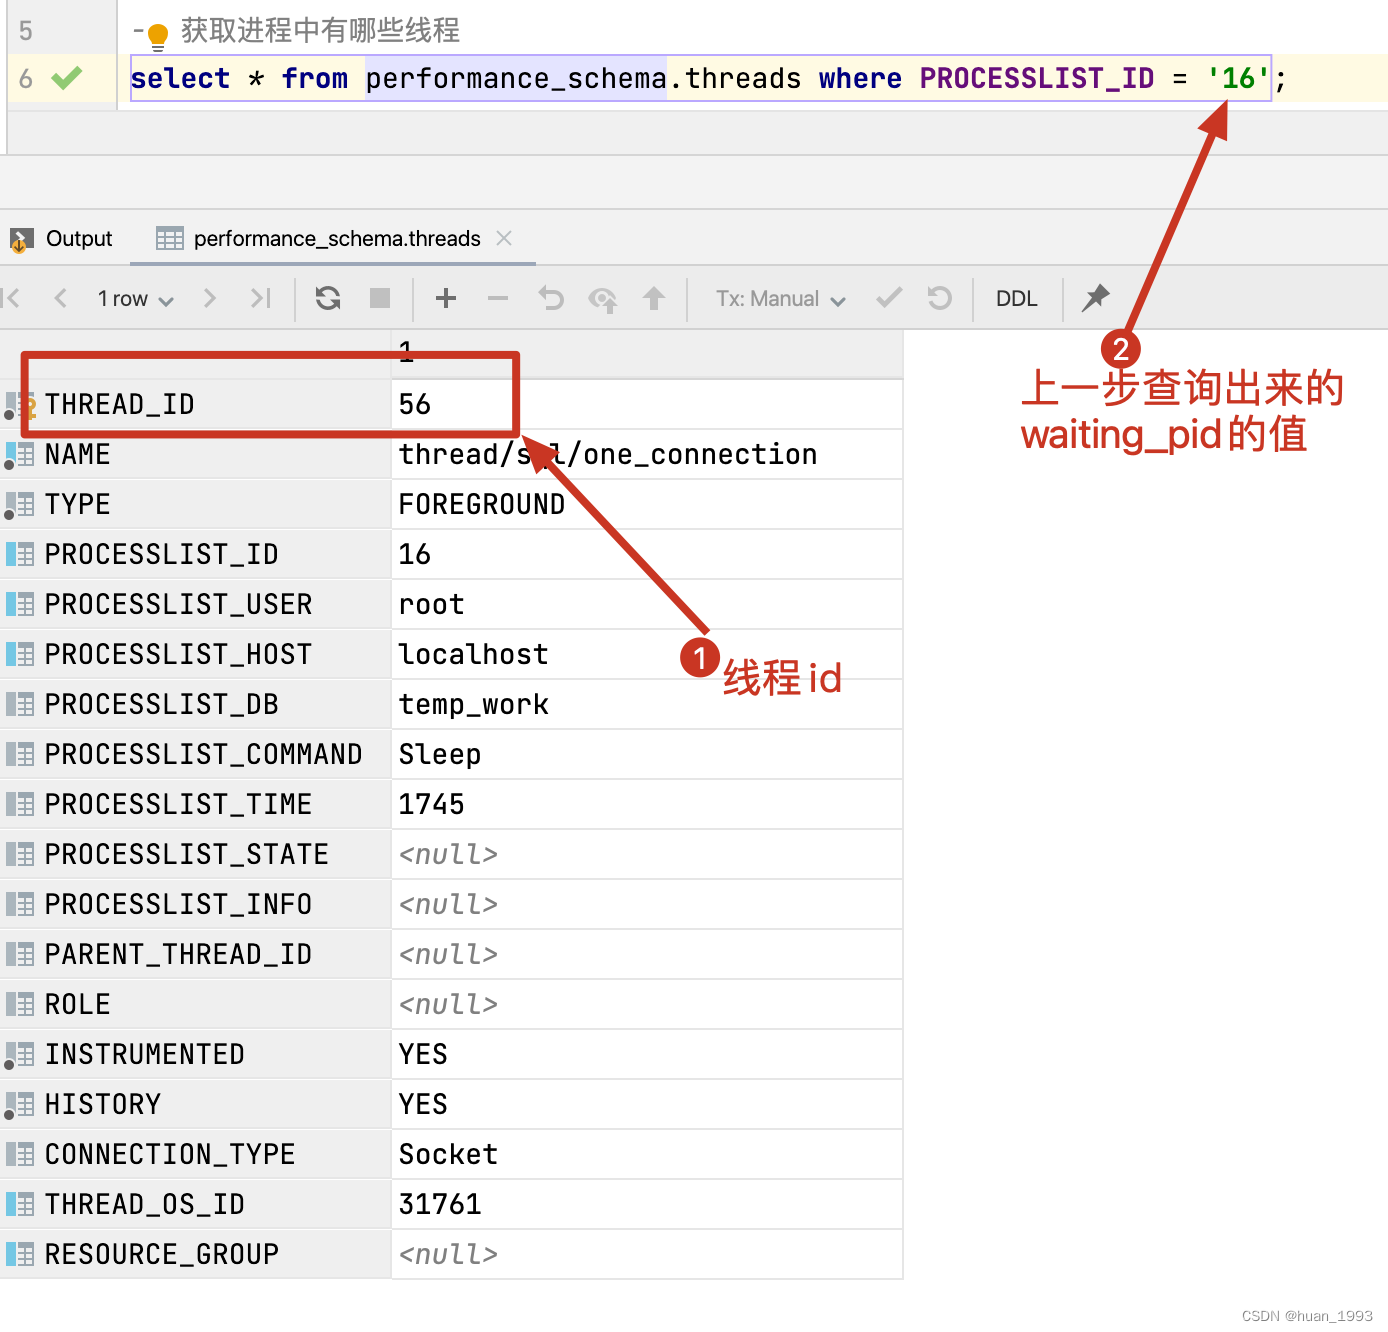Open the Tx: Manual transaction mode dropdown
This screenshot has height=1332, width=1388.
781,299
